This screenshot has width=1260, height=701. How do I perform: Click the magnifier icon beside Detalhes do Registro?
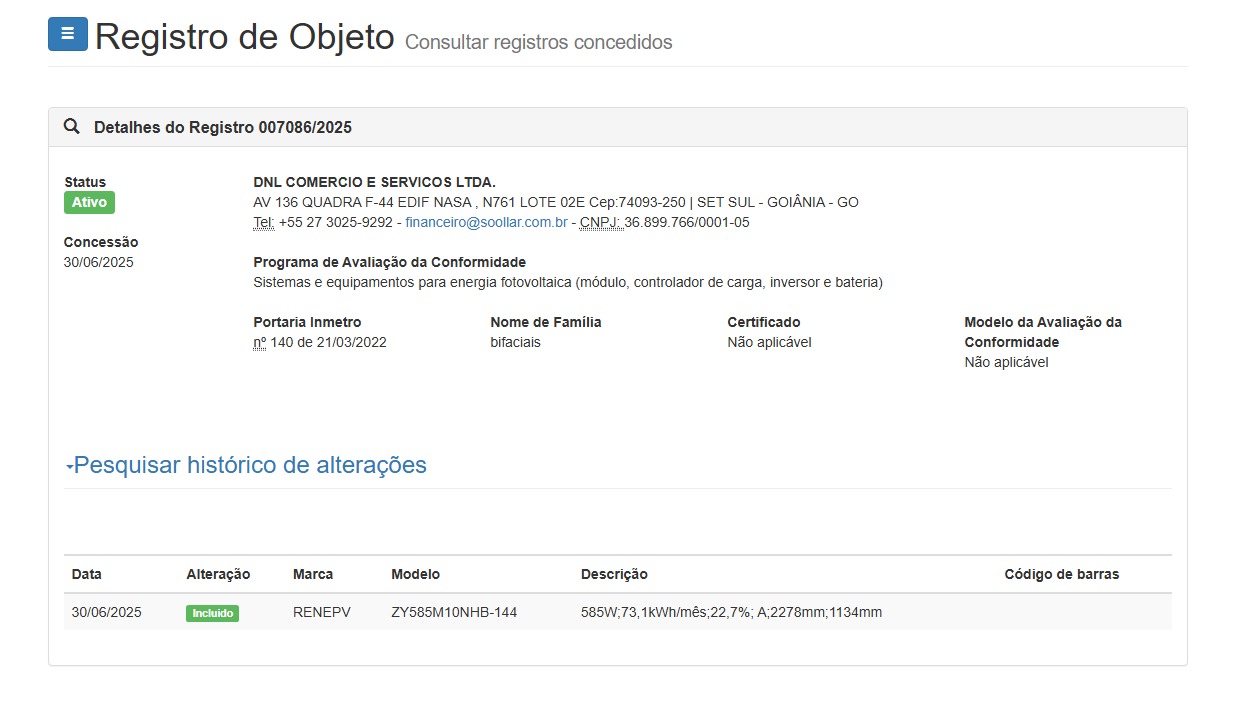tap(72, 127)
